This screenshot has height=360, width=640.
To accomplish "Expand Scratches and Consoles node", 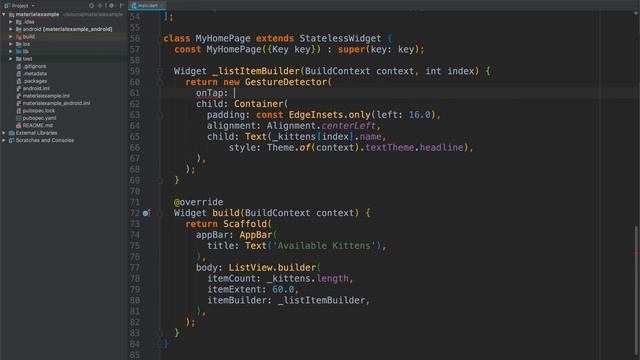I will [x=4, y=140].
